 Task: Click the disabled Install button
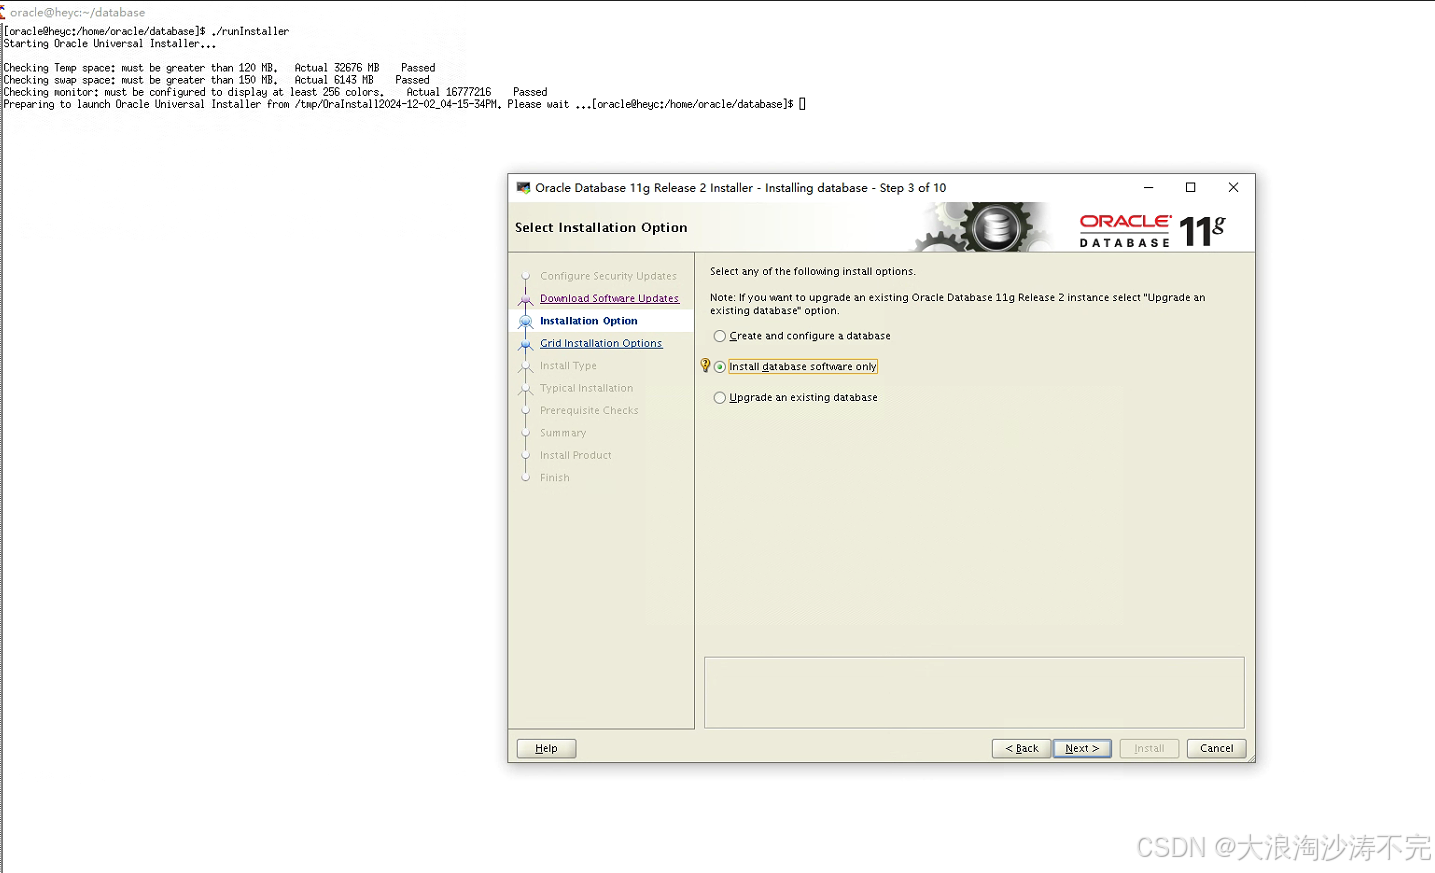tap(1149, 748)
